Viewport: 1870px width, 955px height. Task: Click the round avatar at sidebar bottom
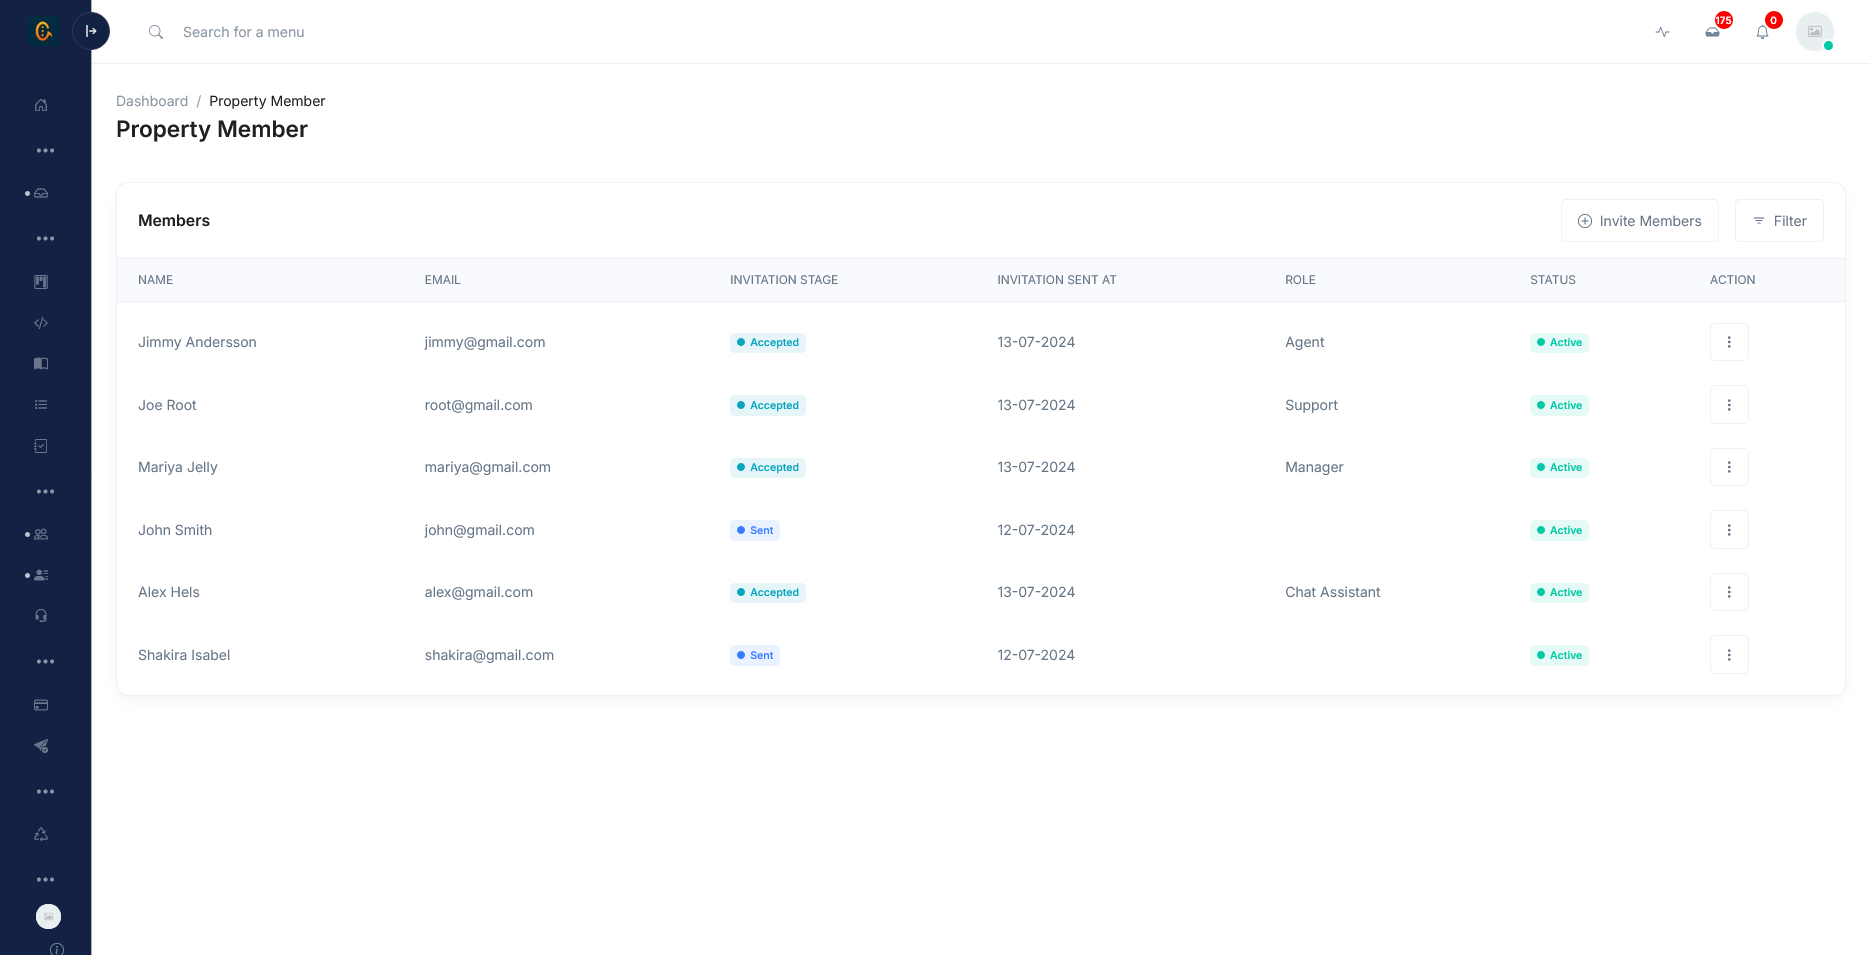point(48,916)
